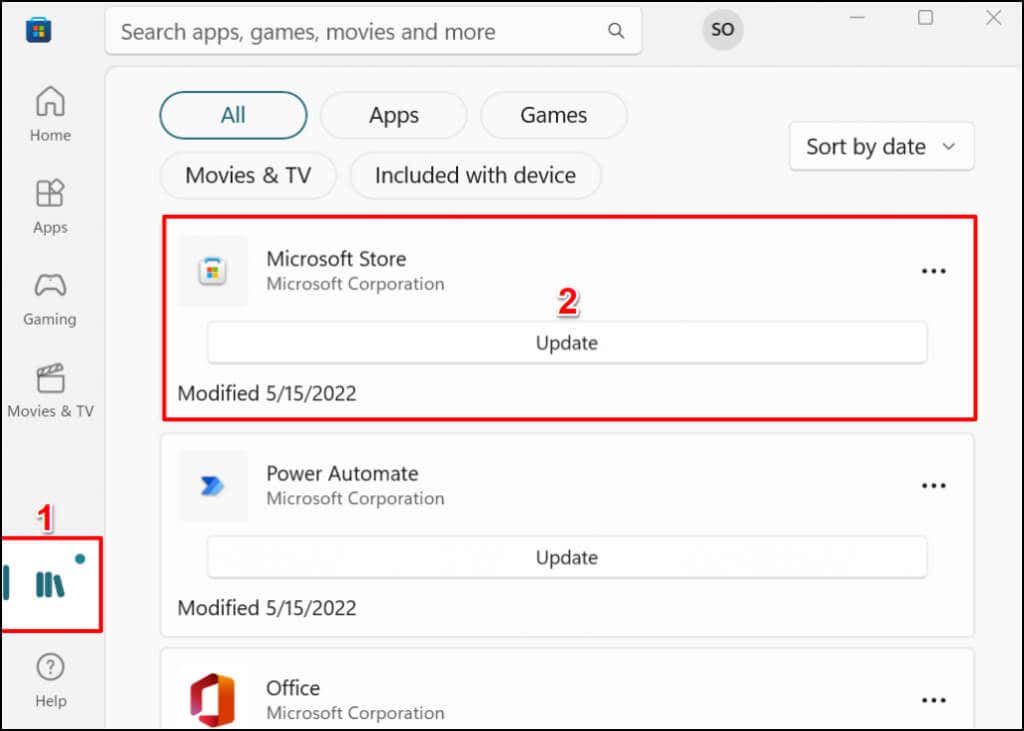The image size is (1024, 731).
Task: Open more options for Microsoft Store
Action: pos(933,271)
